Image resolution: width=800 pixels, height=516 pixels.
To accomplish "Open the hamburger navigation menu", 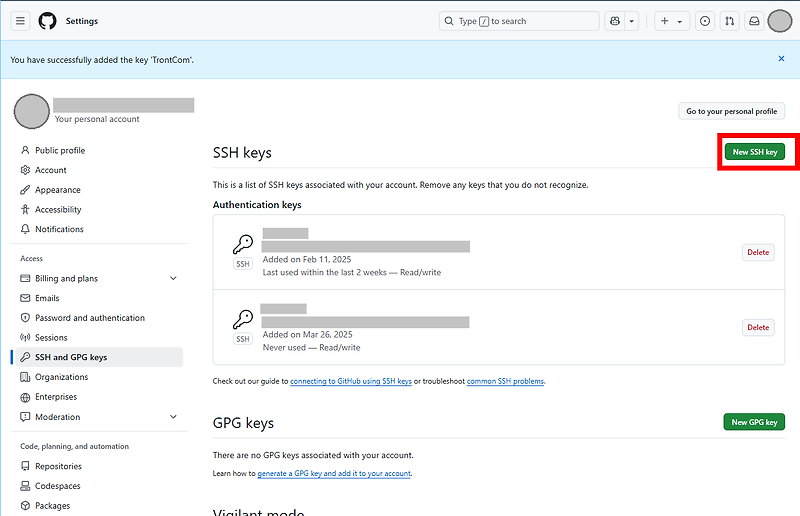I will 20,21.
